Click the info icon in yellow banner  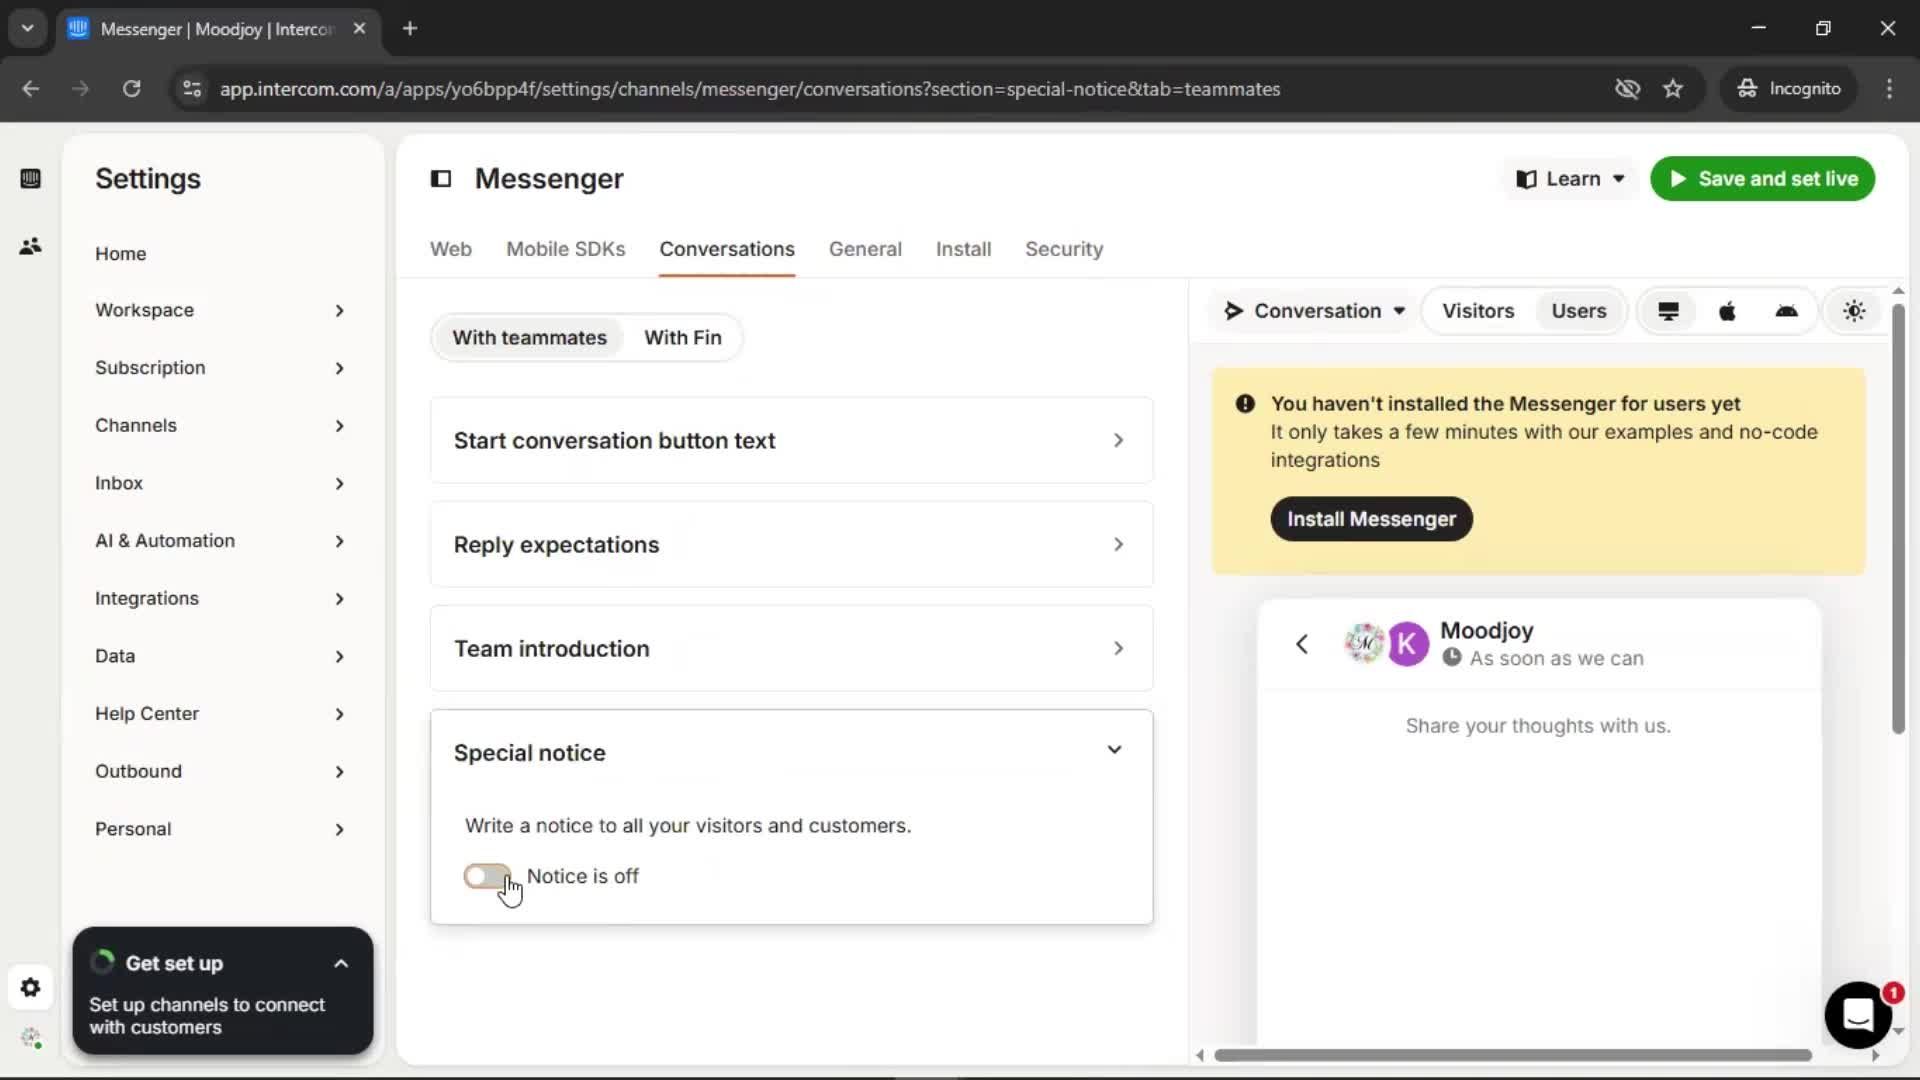(x=1245, y=404)
